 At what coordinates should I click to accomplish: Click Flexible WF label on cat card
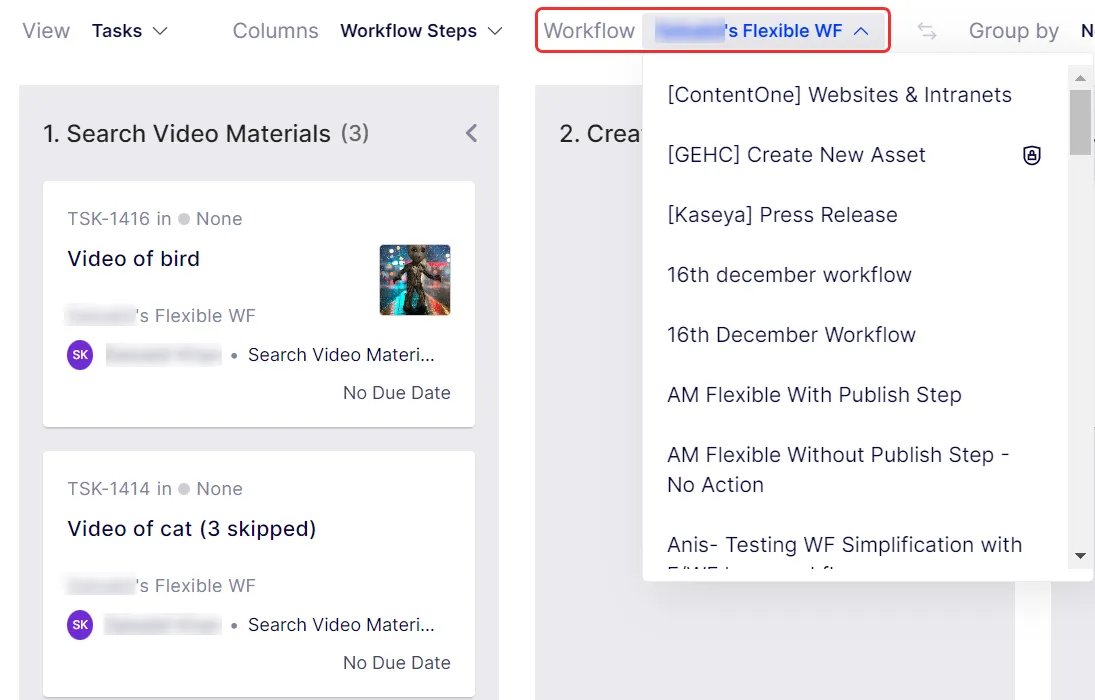click(x=161, y=585)
